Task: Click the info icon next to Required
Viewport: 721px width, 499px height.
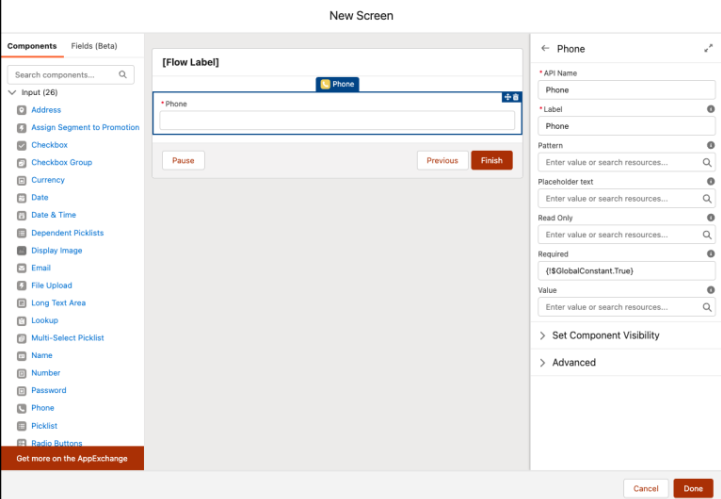Action: pos(710,254)
